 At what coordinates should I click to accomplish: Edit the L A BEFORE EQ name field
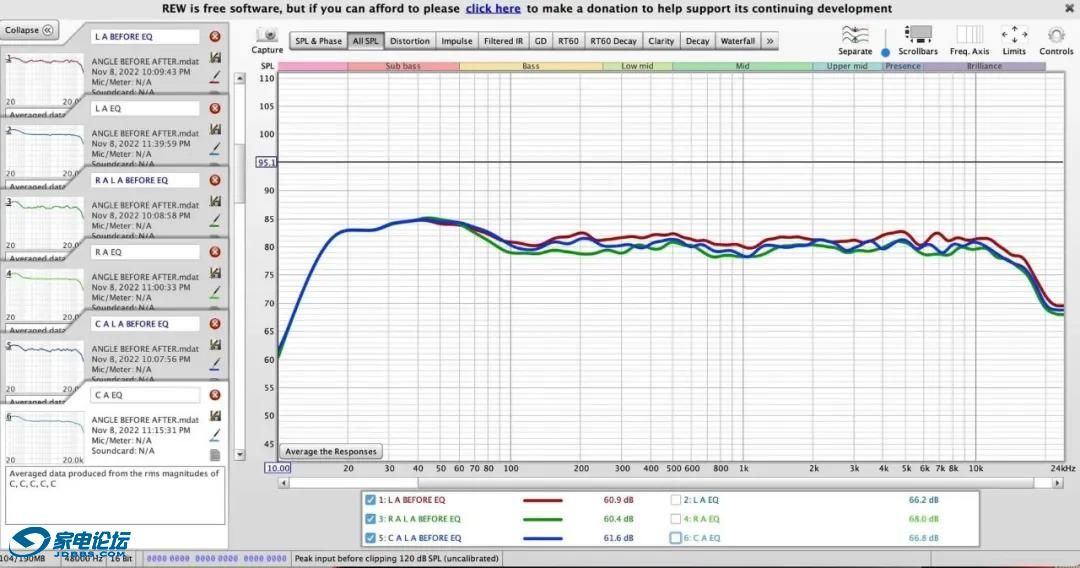145,36
